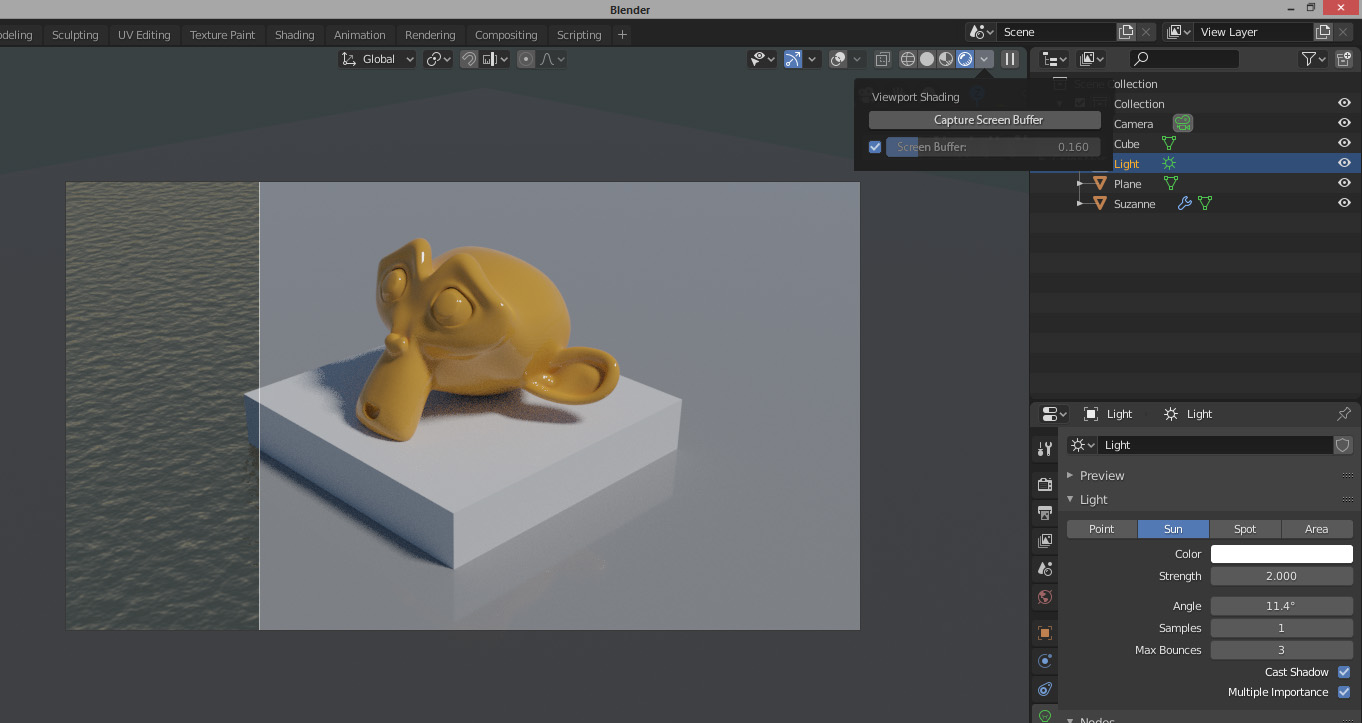Open the Shading workspace tab

point(294,35)
